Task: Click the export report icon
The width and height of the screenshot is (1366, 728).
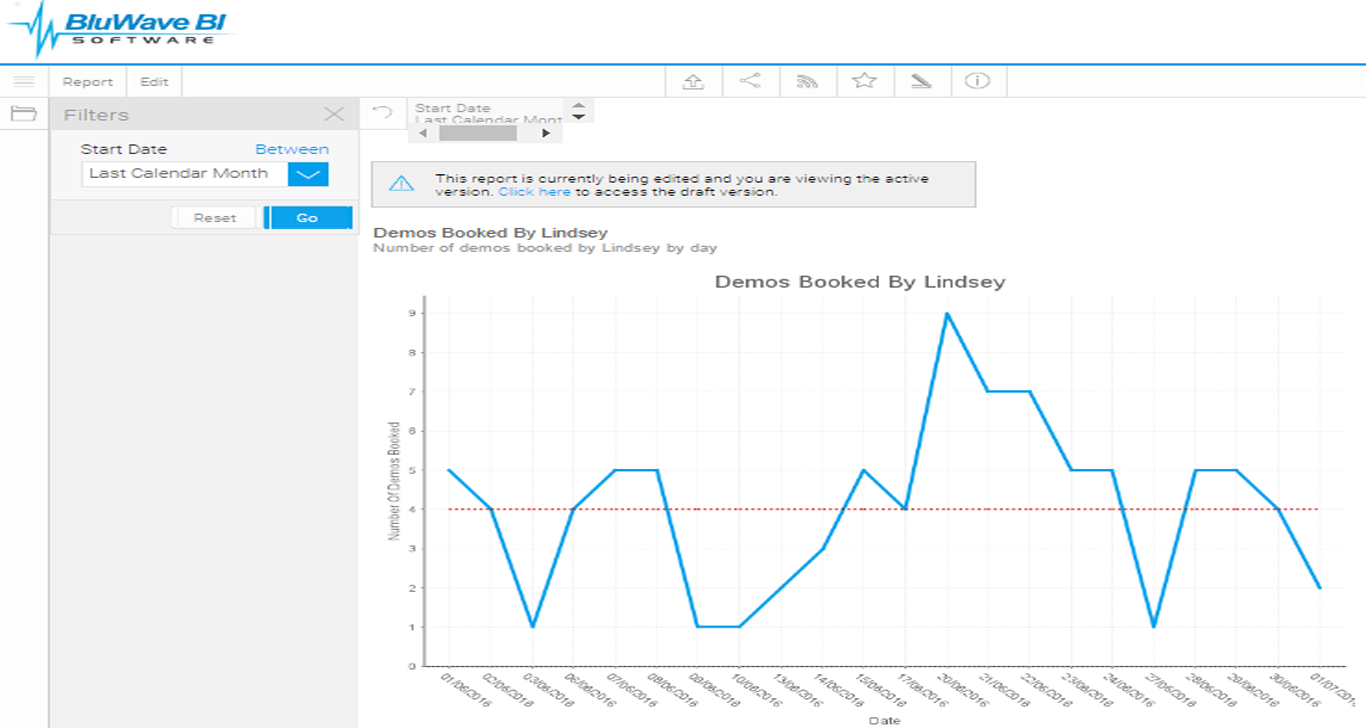Action: (694, 82)
